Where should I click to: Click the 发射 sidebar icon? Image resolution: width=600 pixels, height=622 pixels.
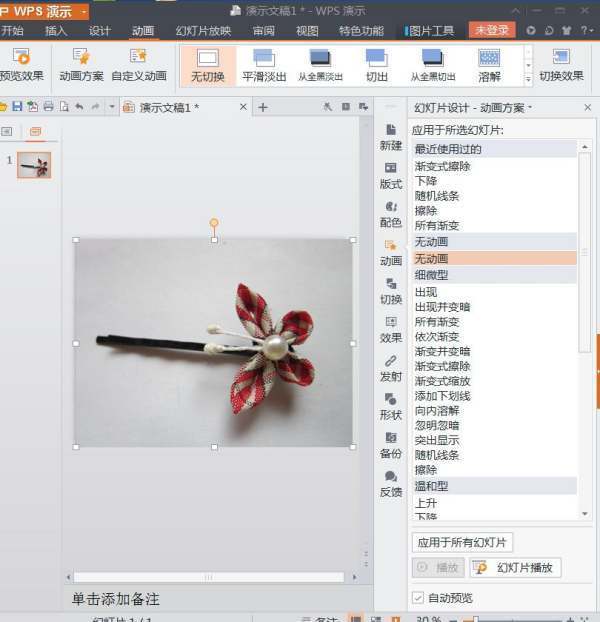(391, 368)
